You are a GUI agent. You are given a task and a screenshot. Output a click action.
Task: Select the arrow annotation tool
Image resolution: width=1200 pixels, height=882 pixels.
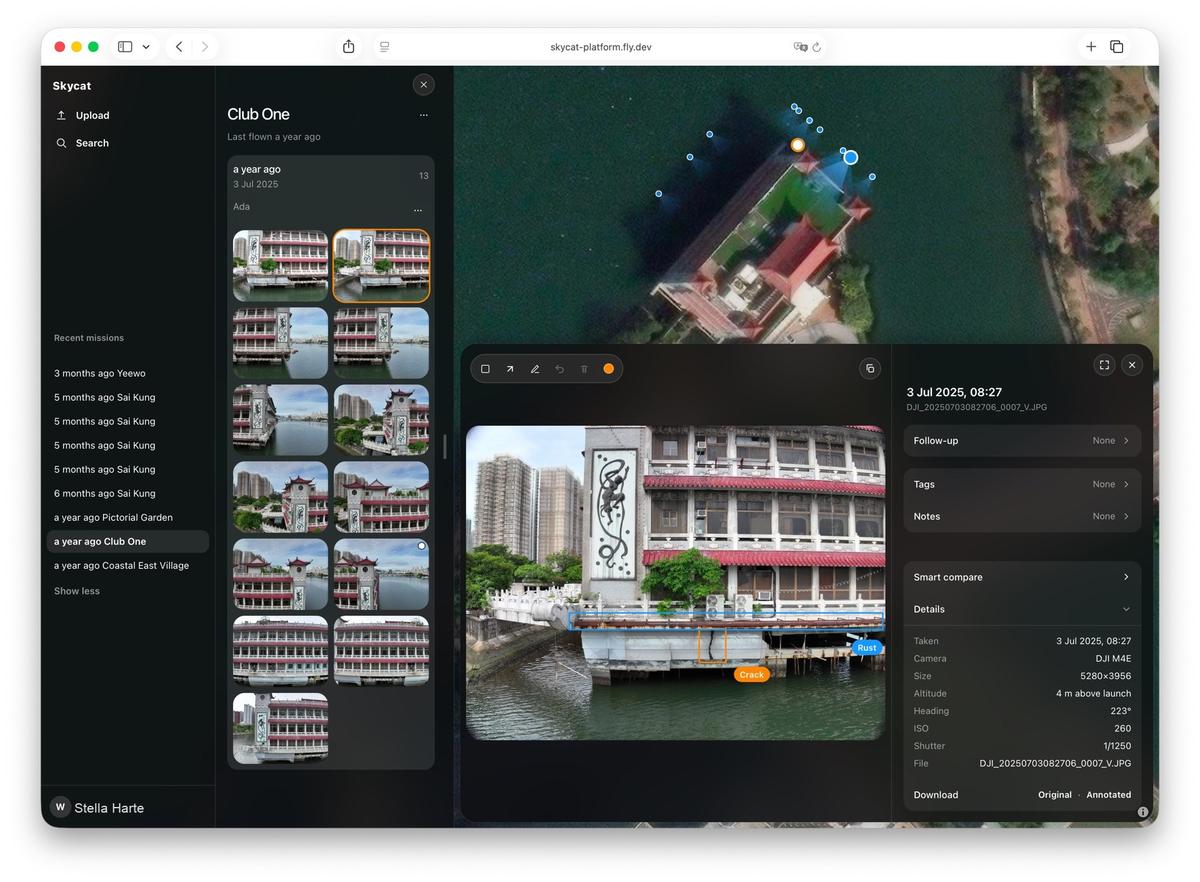[510, 369]
